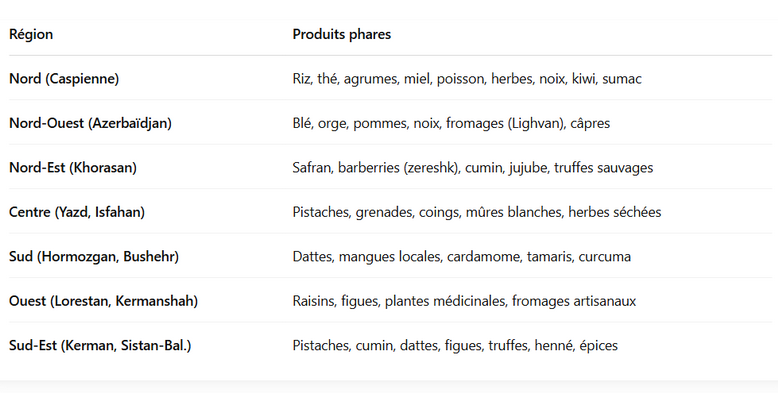Select the Raisins, figues products cell
The height and width of the screenshot is (393, 778).
pos(464,301)
